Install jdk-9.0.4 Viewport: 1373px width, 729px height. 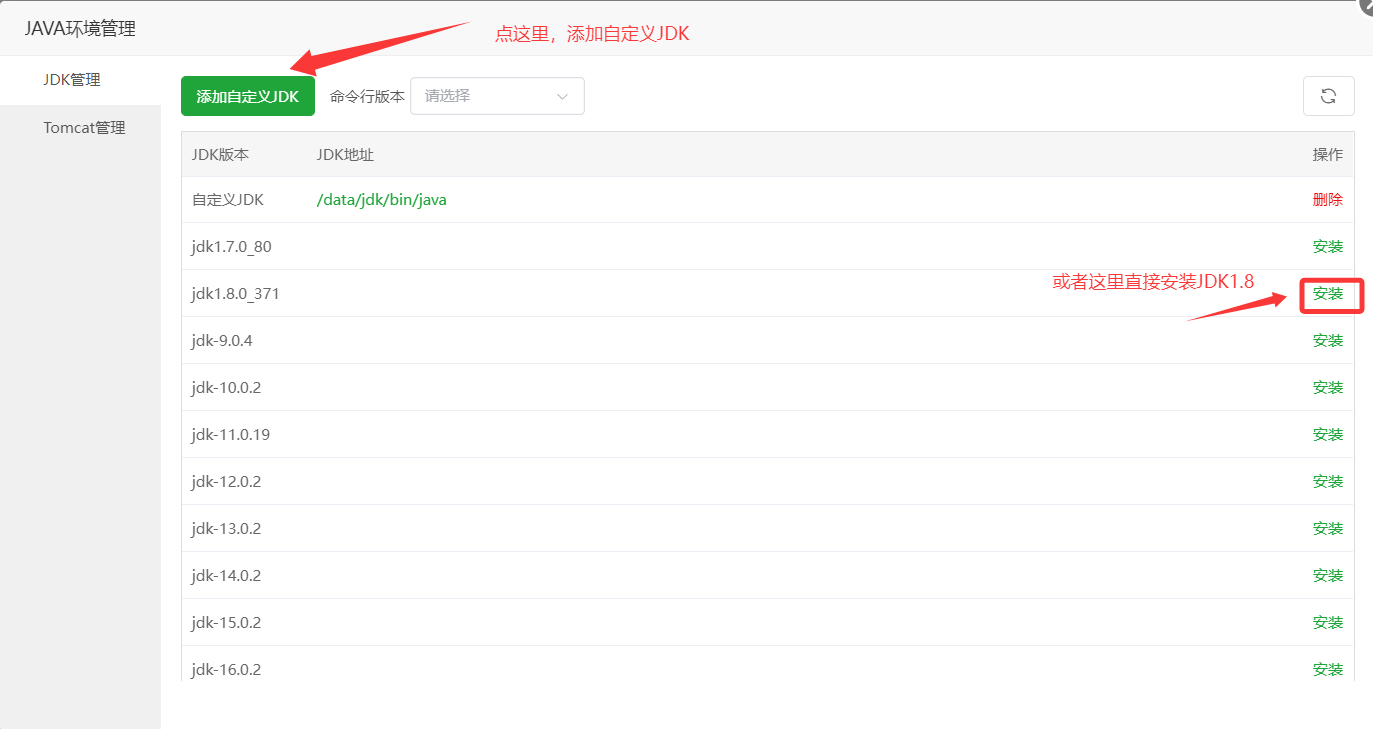coord(1327,341)
